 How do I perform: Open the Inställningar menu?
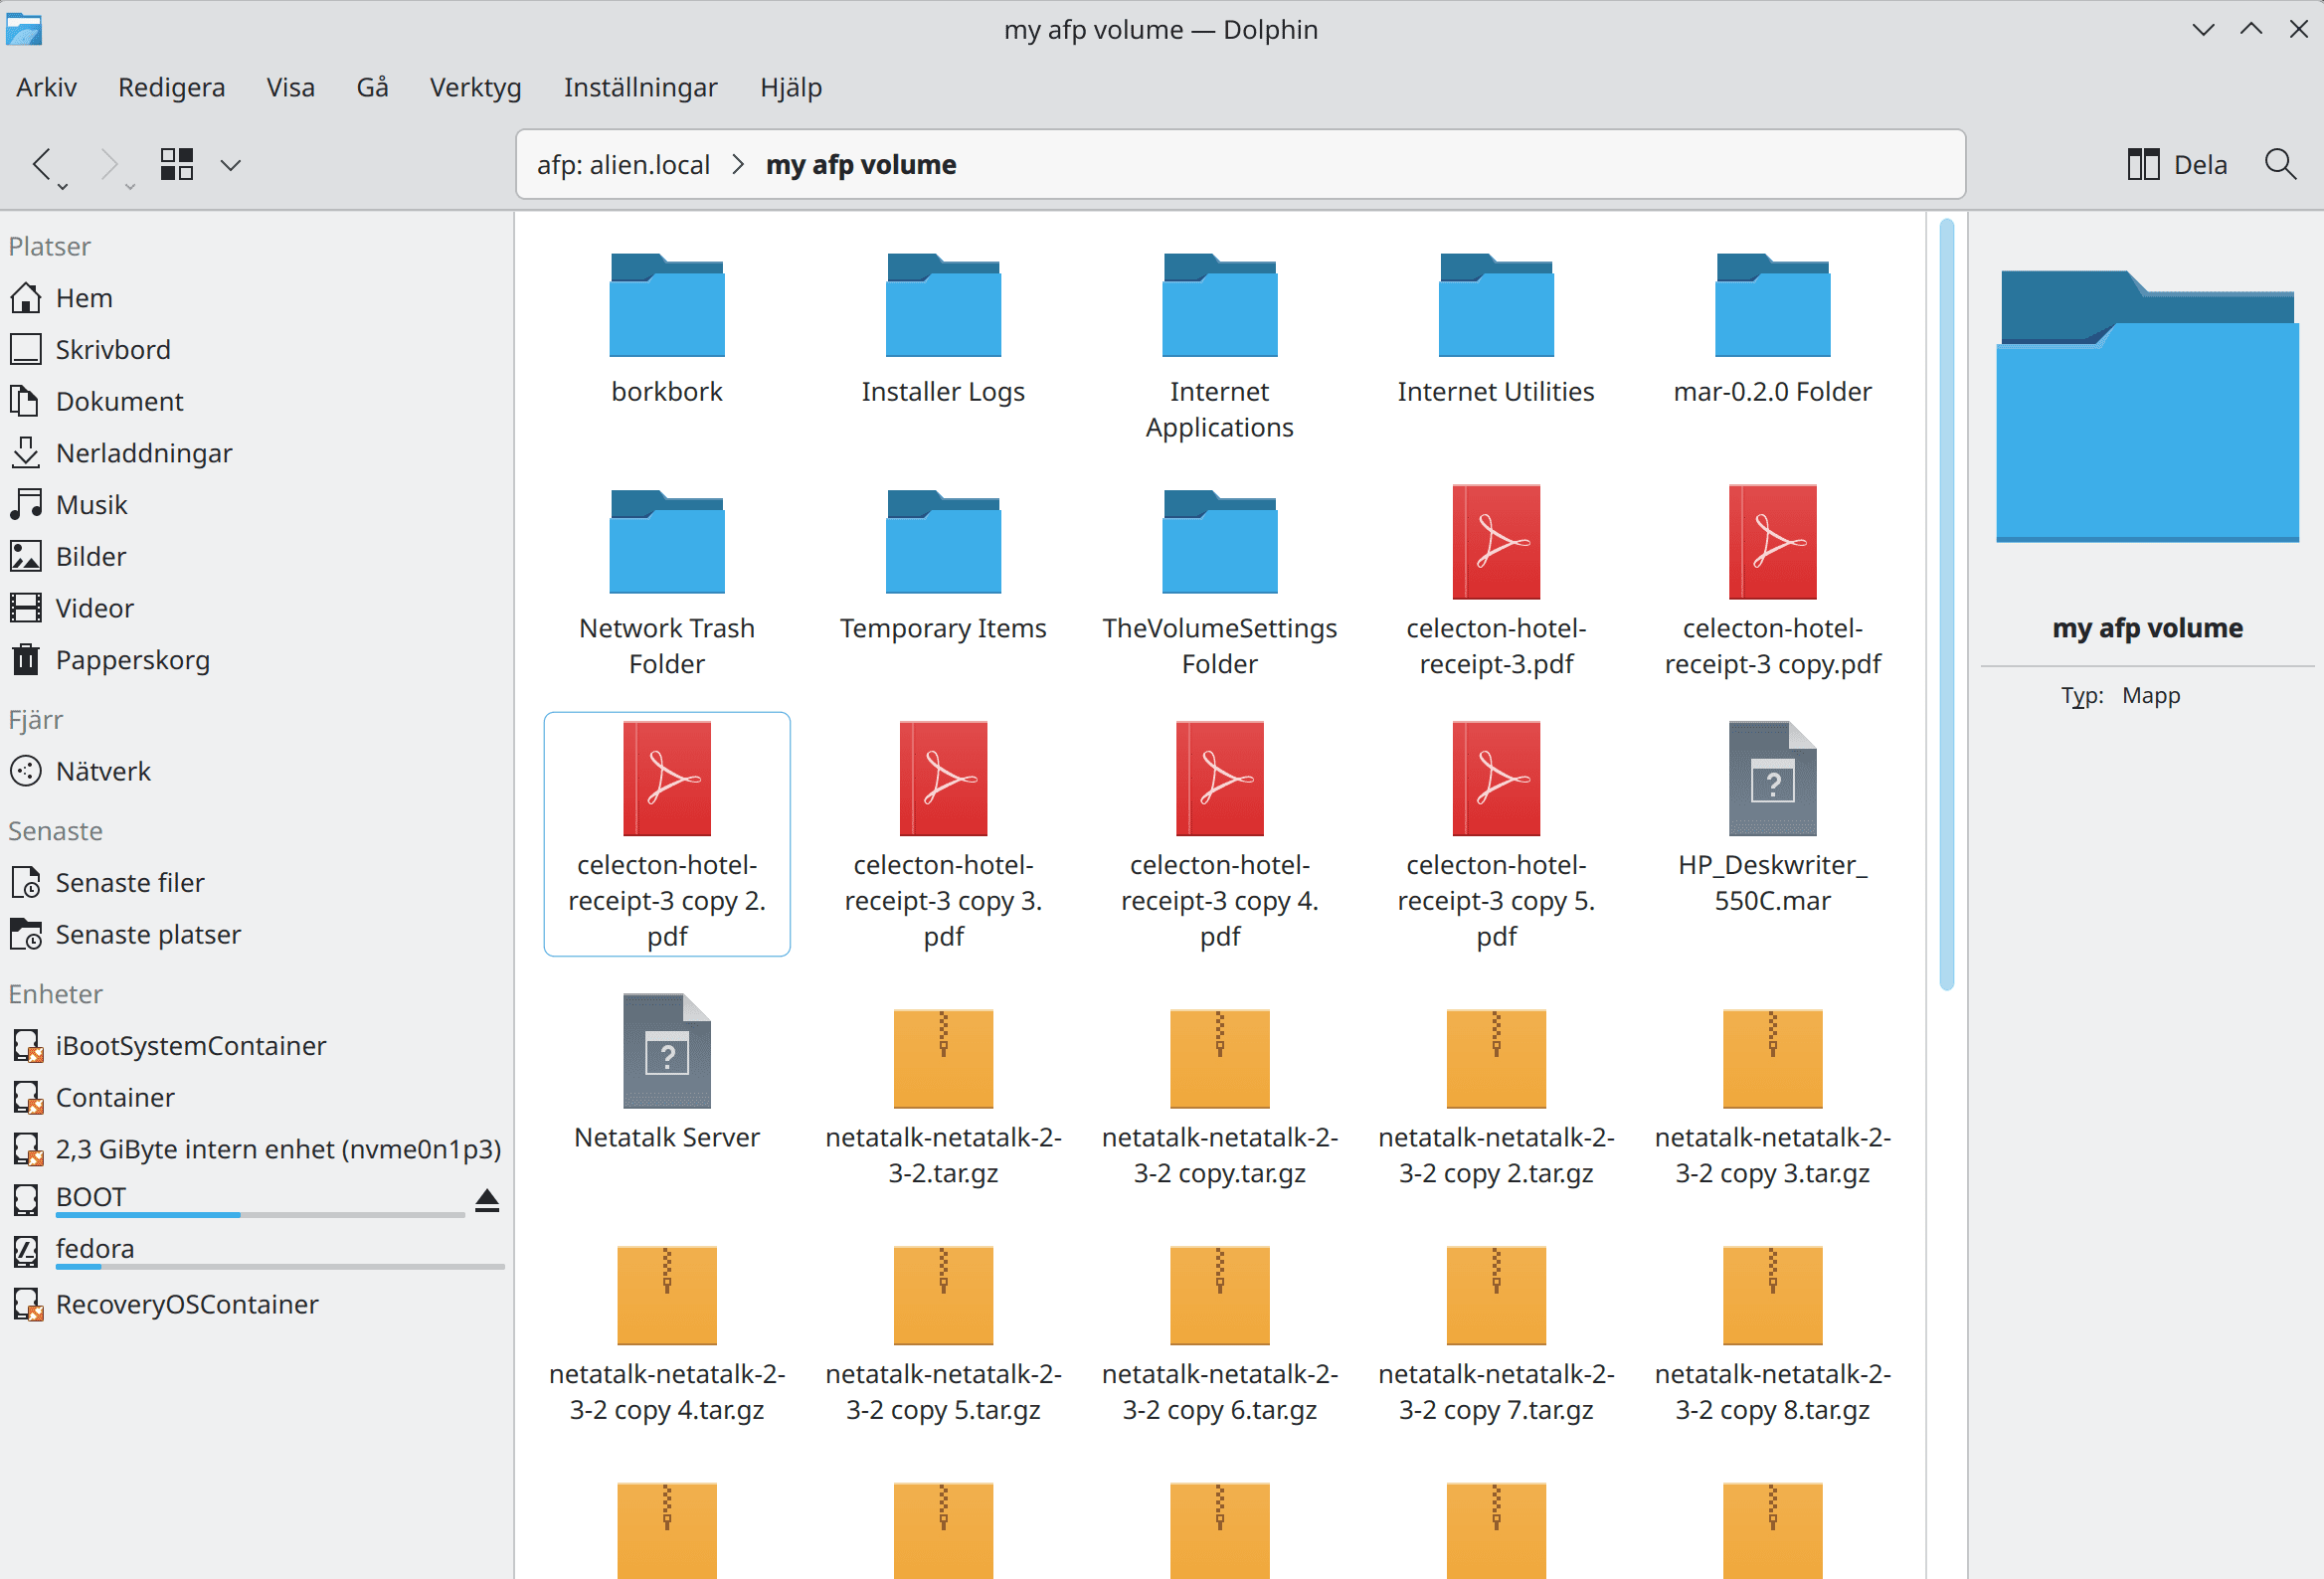click(x=640, y=87)
